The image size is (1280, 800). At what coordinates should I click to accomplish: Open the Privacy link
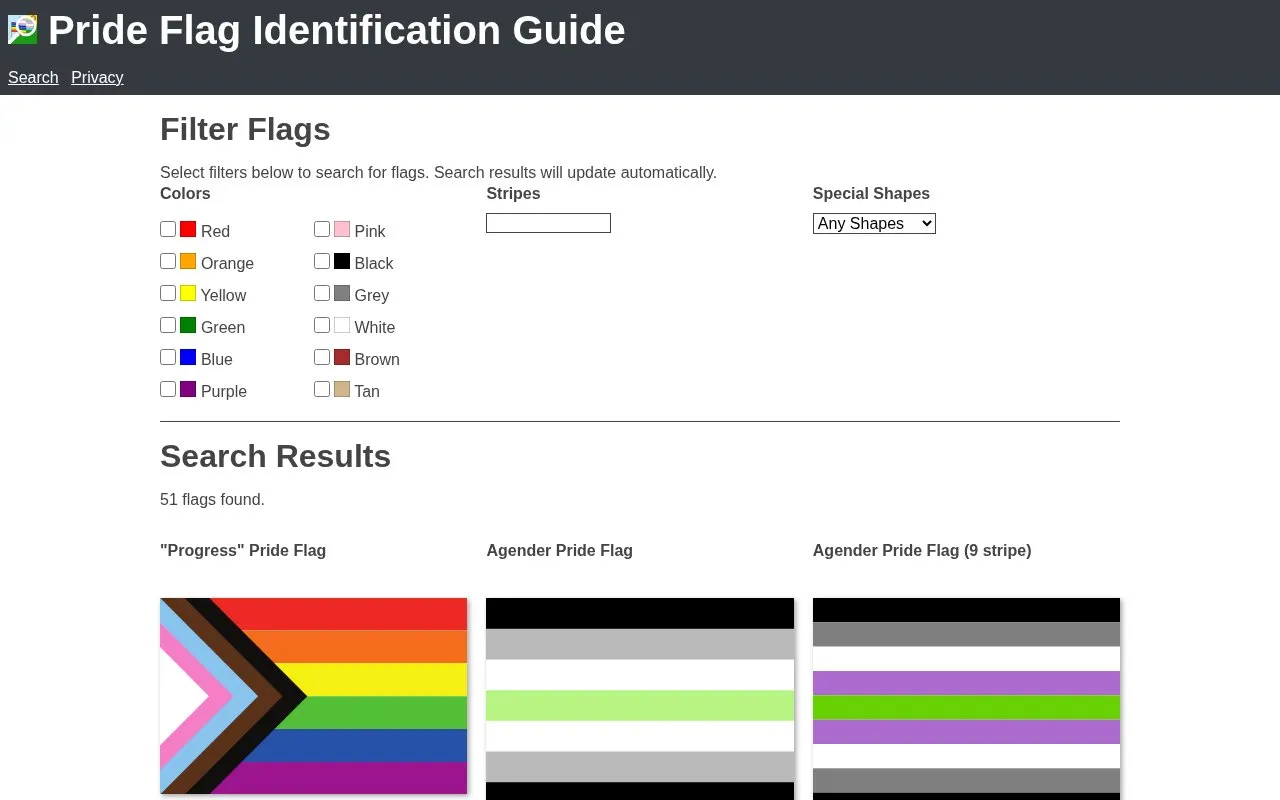click(97, 77)
